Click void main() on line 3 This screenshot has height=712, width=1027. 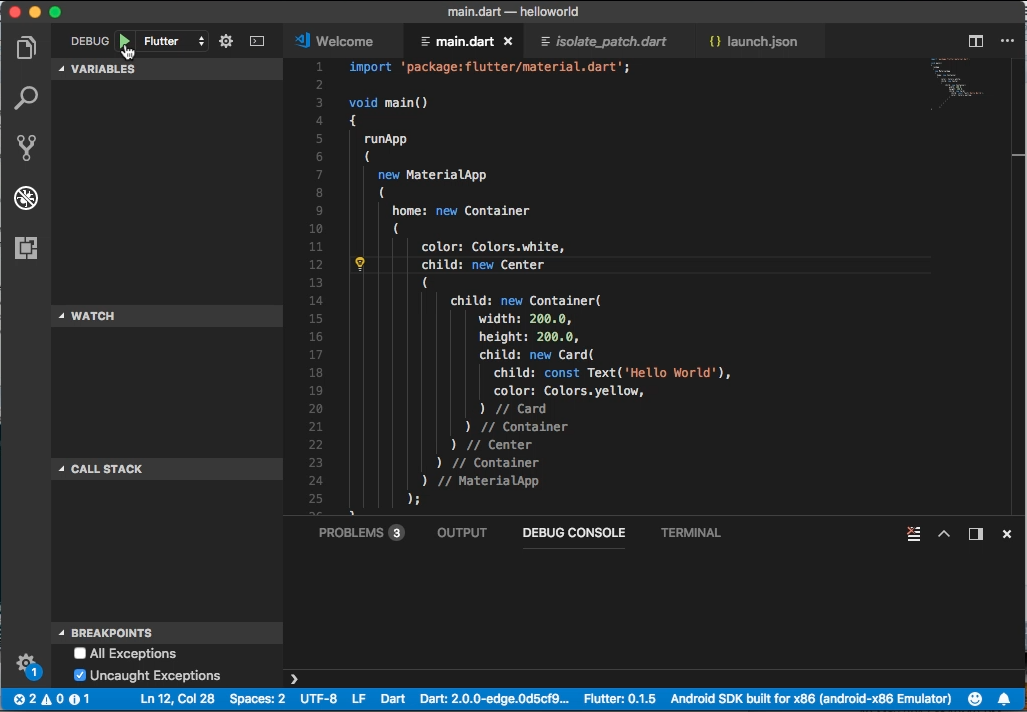[388, 102]
